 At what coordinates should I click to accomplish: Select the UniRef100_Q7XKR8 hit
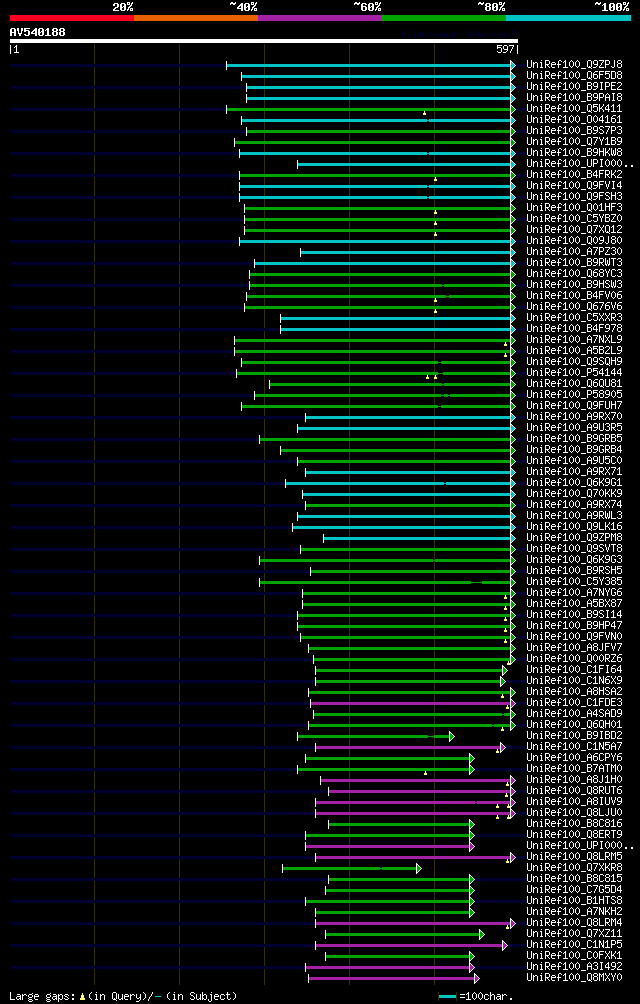(x=574, y=866)
